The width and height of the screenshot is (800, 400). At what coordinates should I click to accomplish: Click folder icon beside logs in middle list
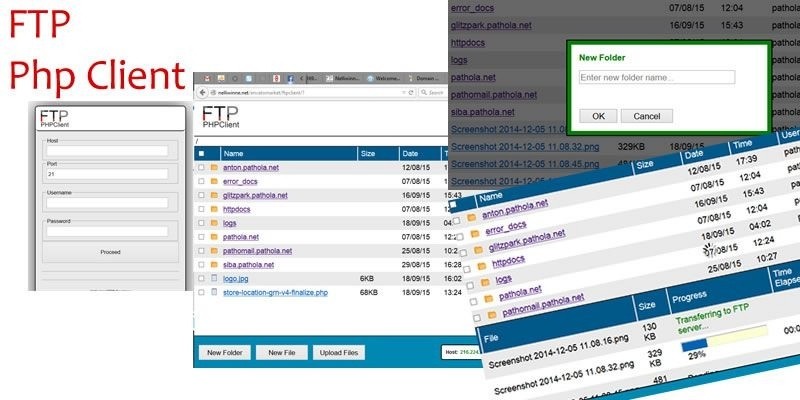tap(213, 224)
